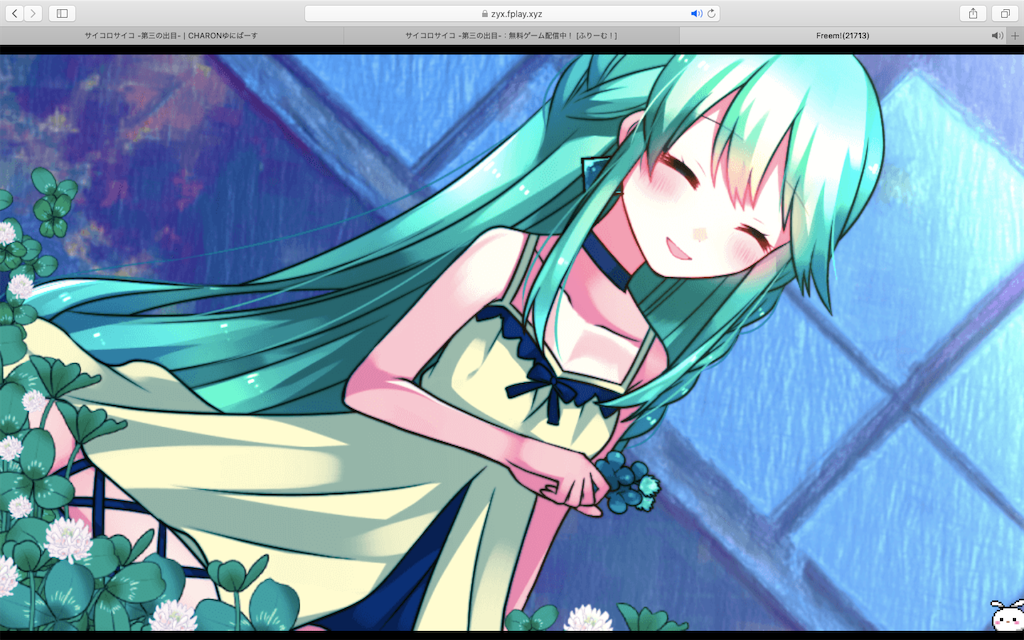Mute the Freem! tab's audio icon
Screen dimensions: 1024x640
point(997,35)
